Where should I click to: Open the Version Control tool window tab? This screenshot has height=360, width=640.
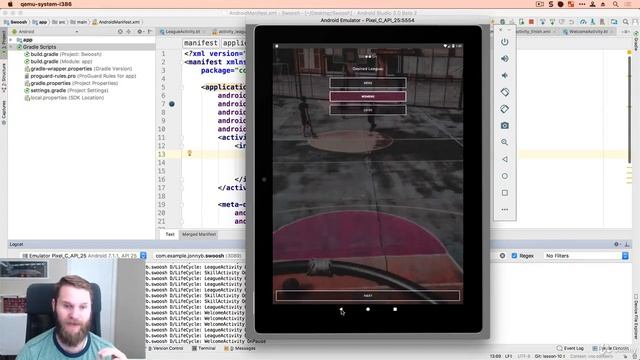(165, 348)
